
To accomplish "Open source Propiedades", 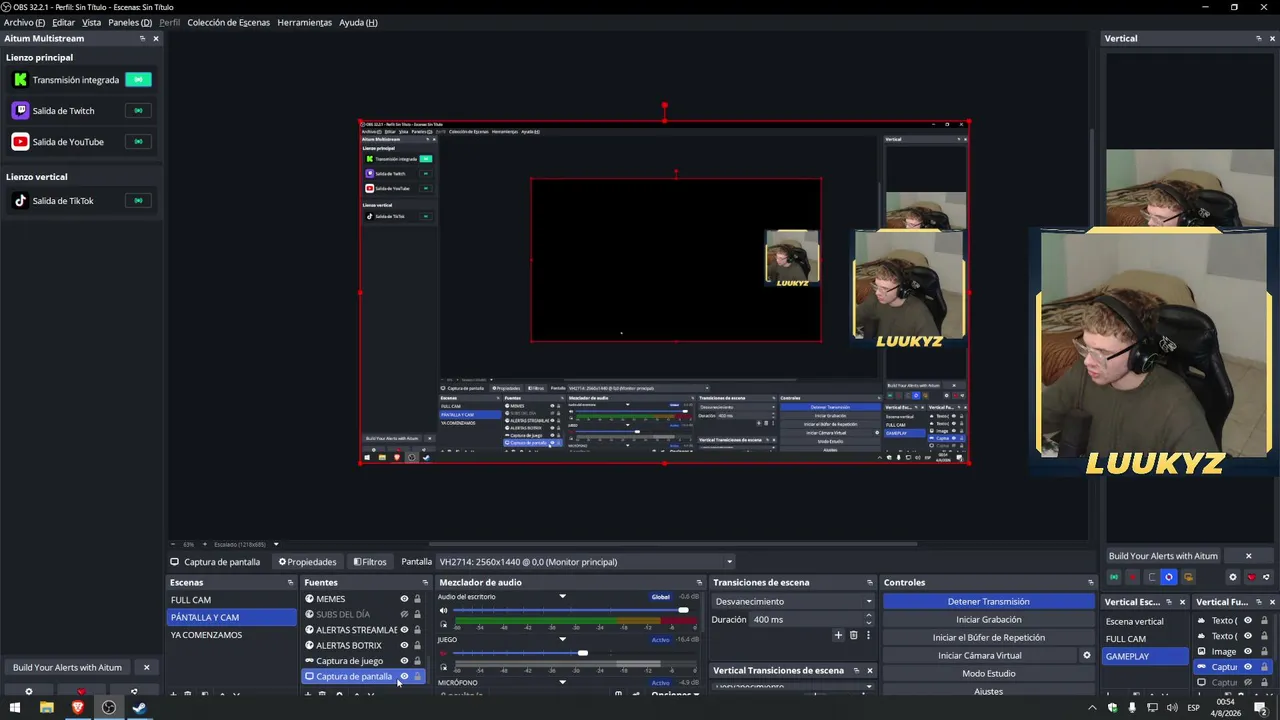I will 307,562.
